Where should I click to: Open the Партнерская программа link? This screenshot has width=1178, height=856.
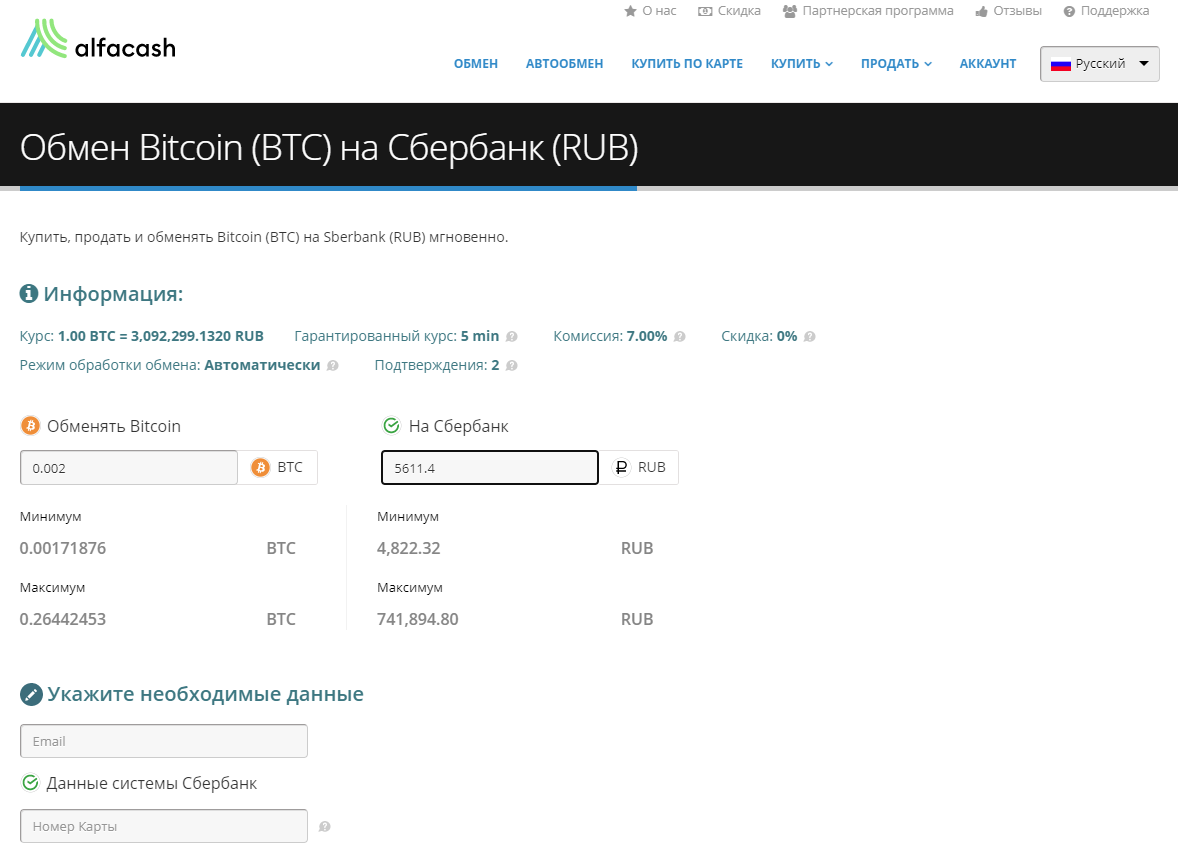(867, 11)
